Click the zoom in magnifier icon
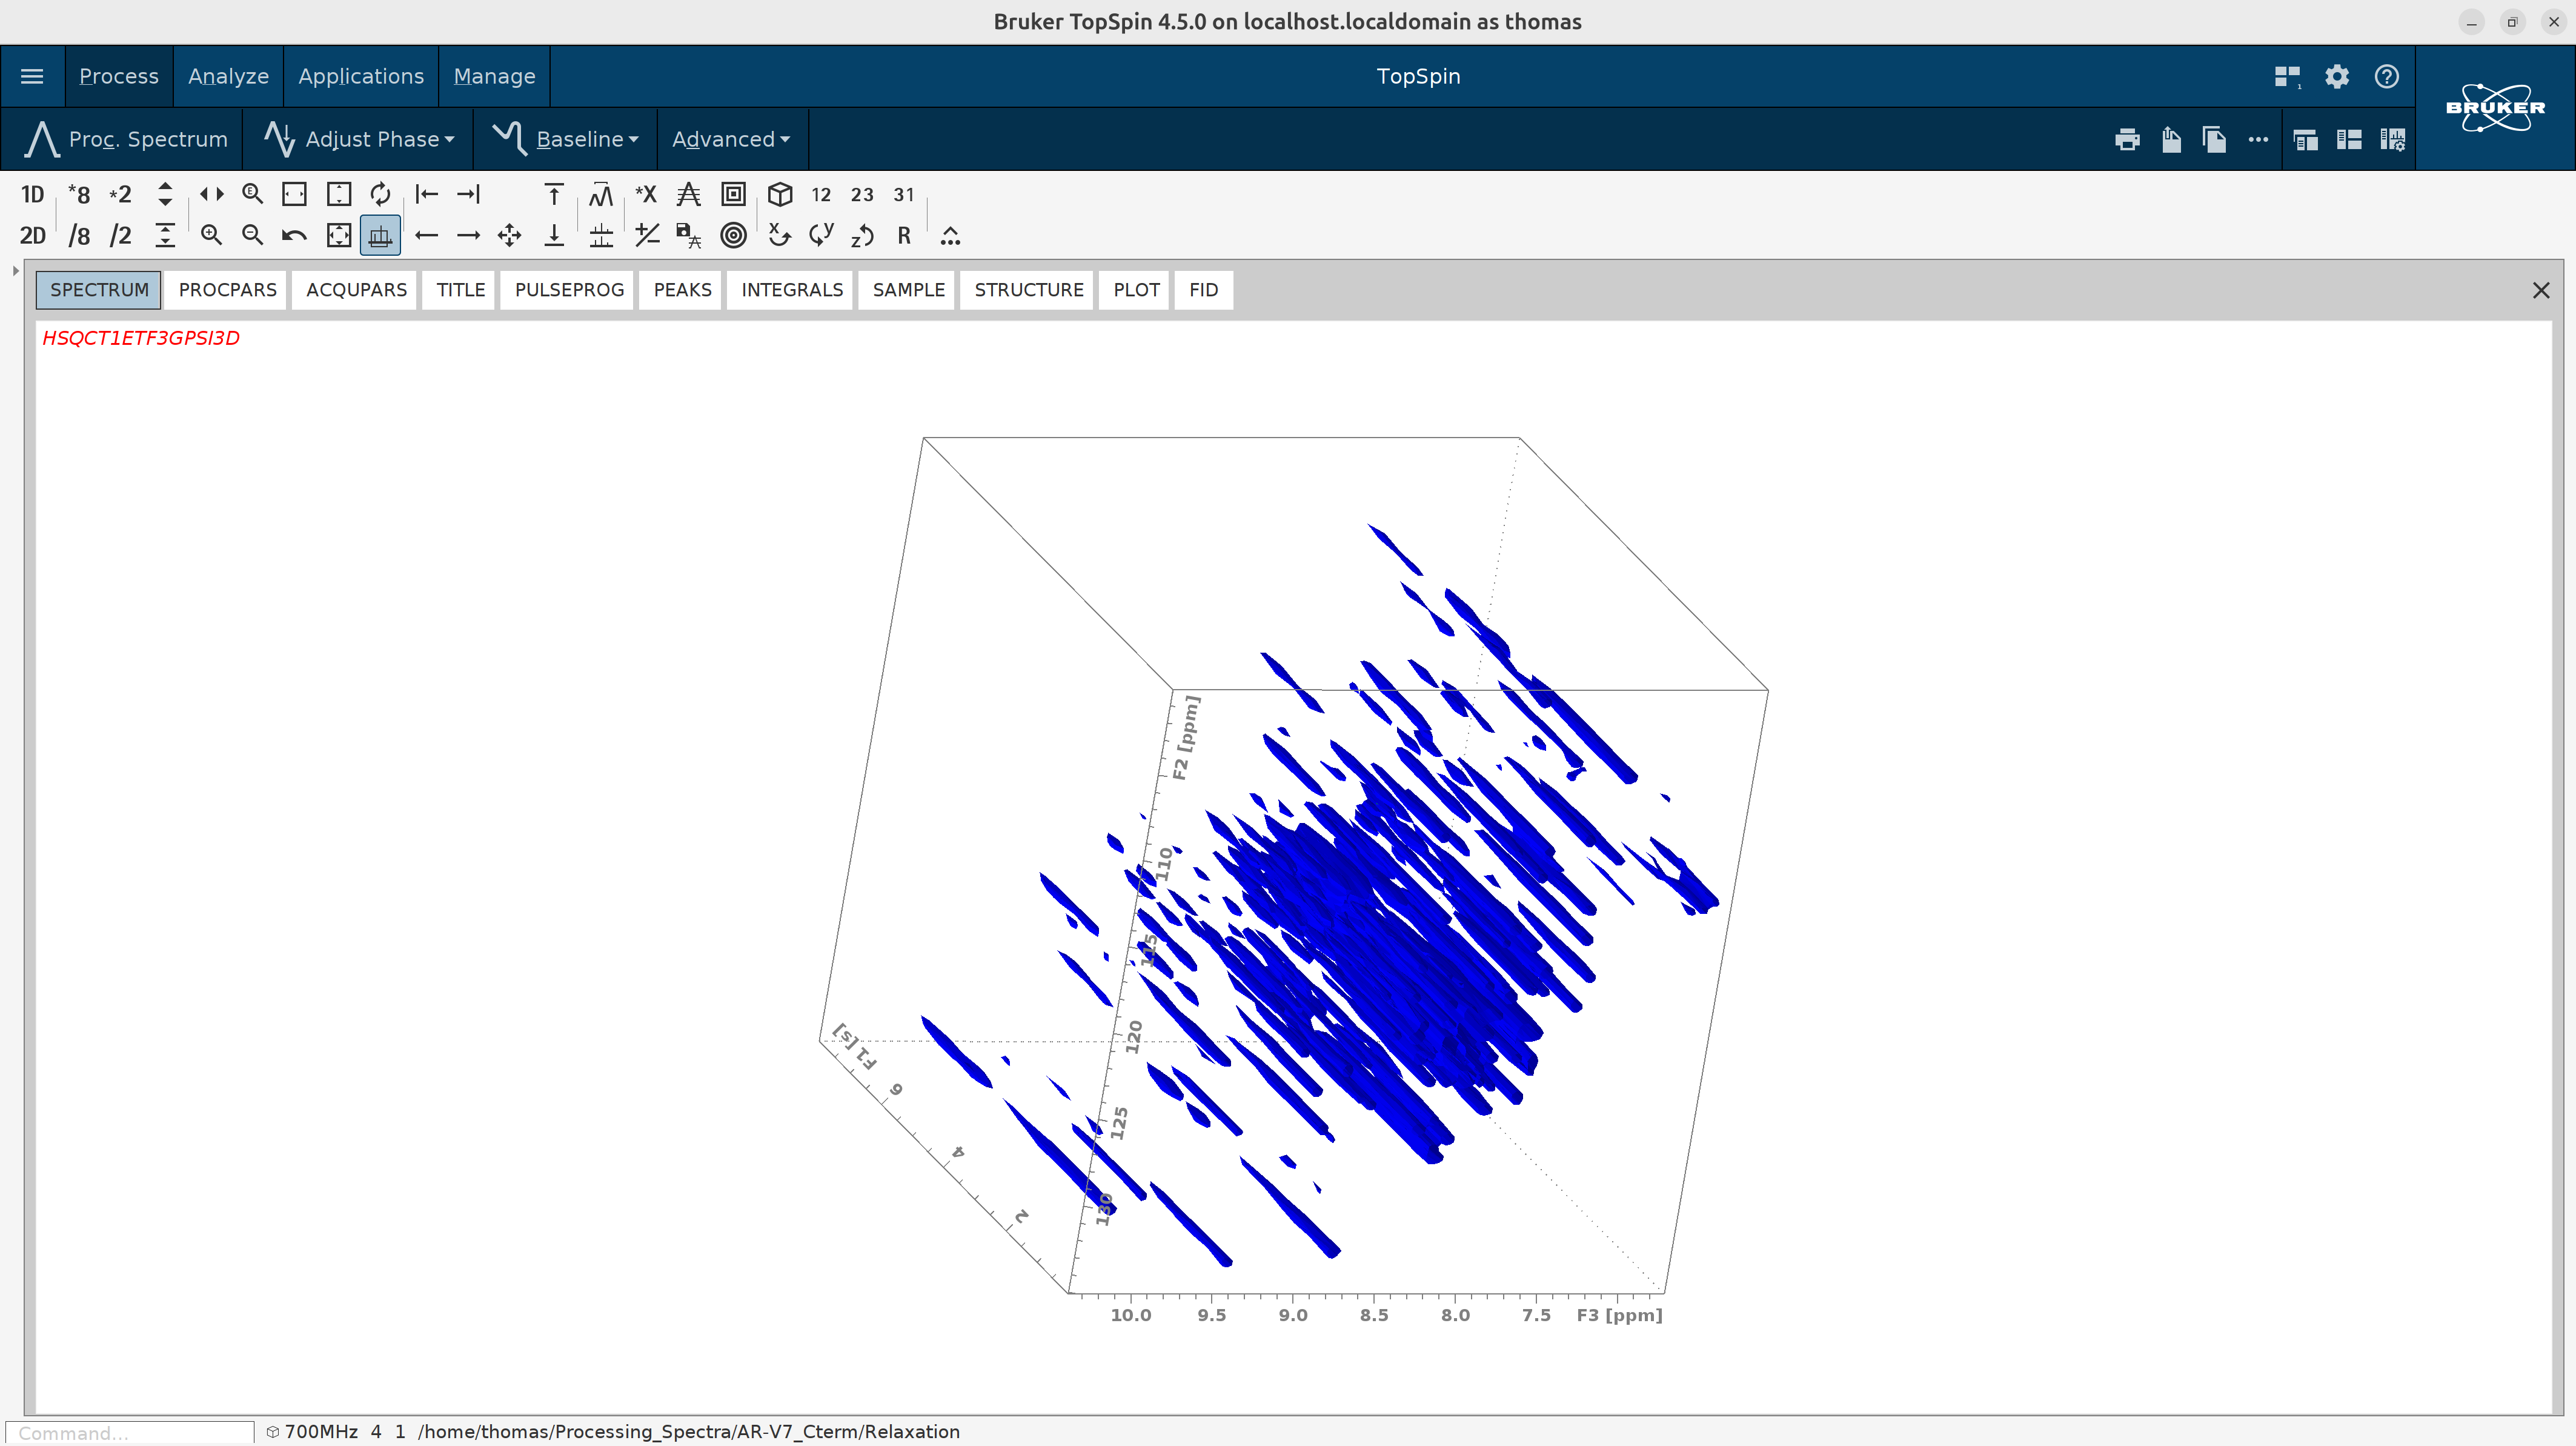The width and height of the screenshot is (2576, 1446). click(211, 235)
